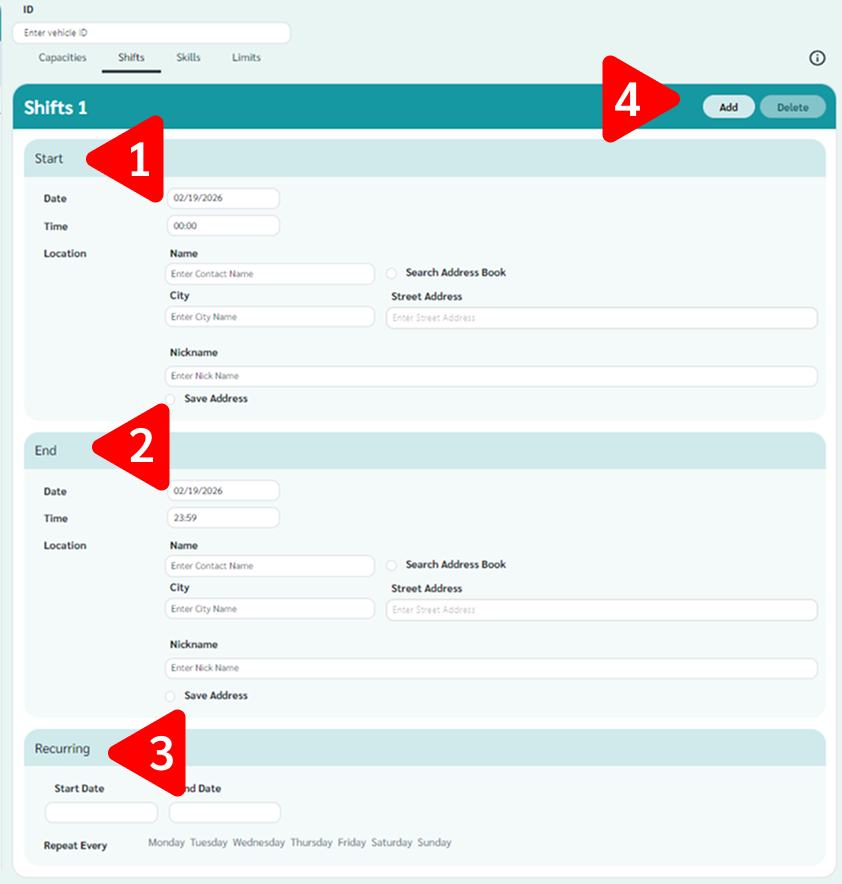This screenshot has width=842, height=884.
Task: Click the Recurring Start Date field
Action: tap(101, 812)
